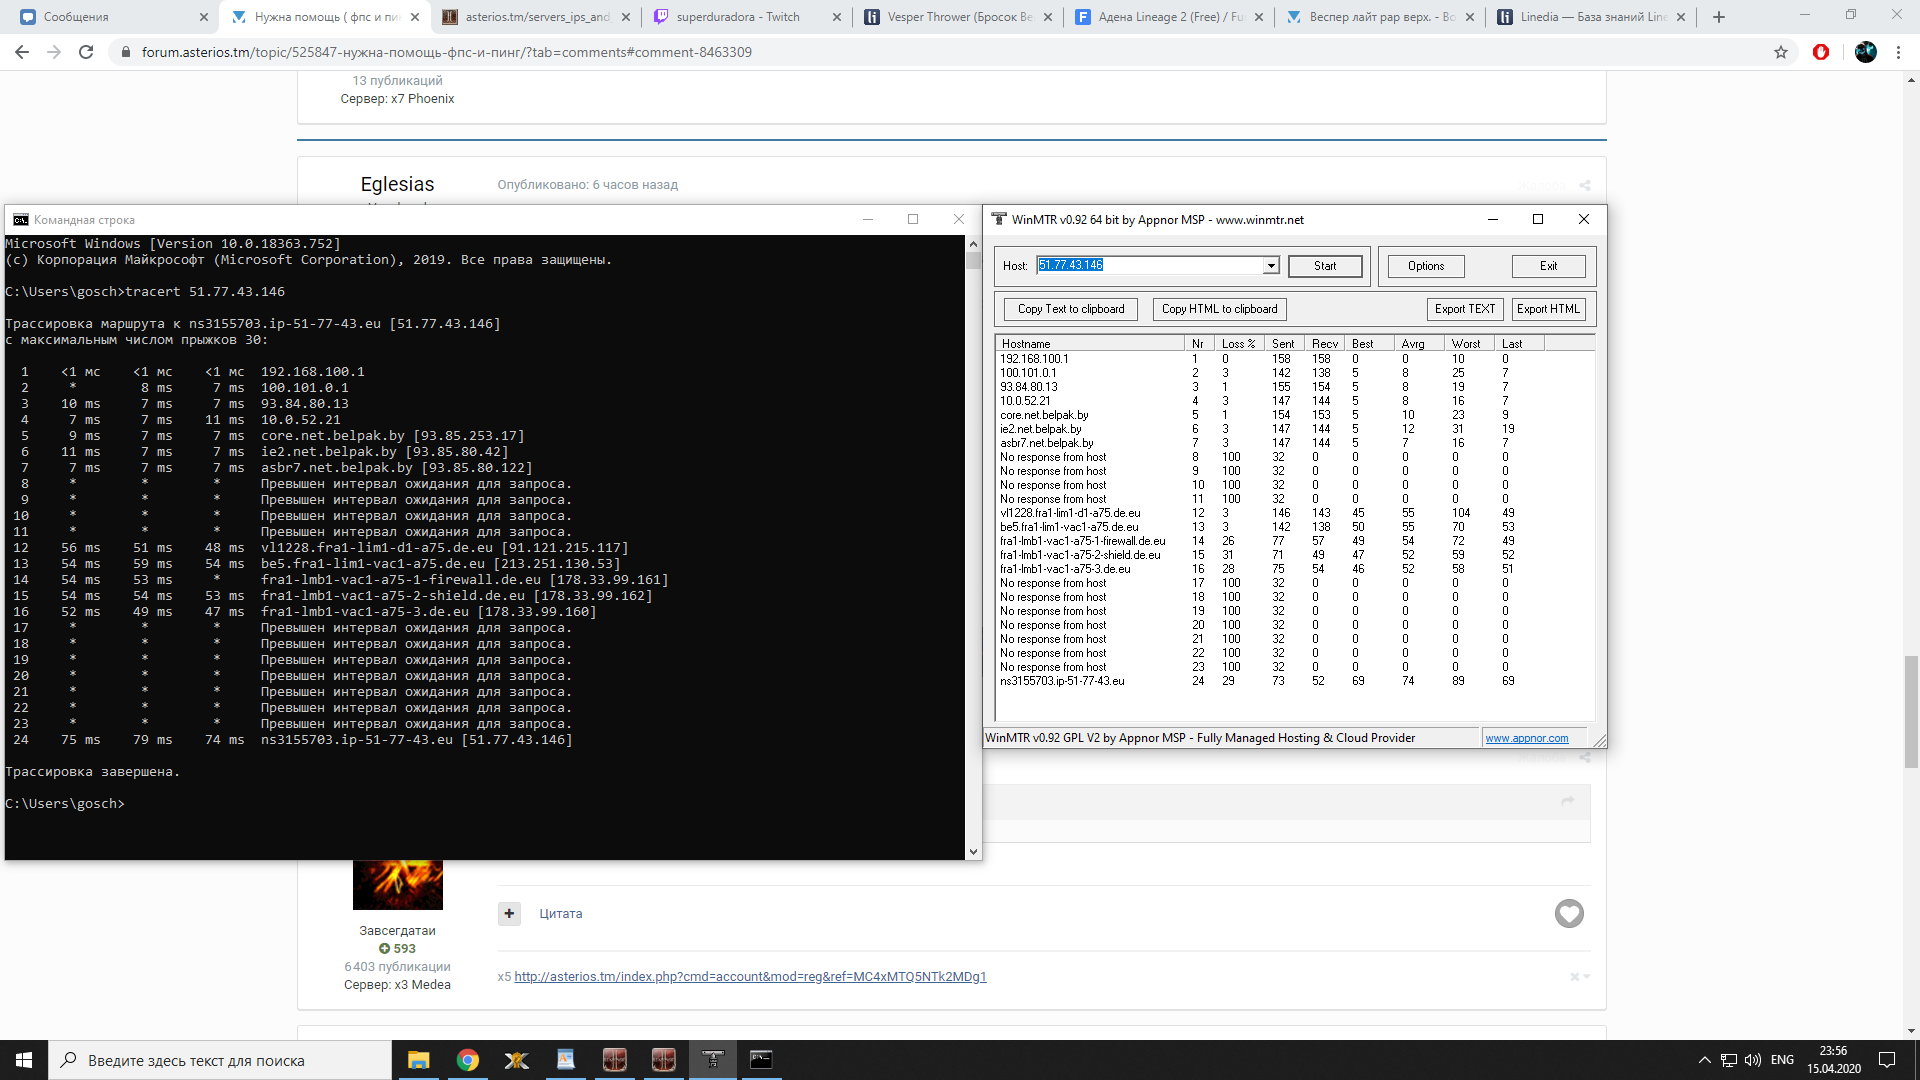The image size is (1920, 1080).
Task: Open the Eglesias user profile name
Action: 397,185
